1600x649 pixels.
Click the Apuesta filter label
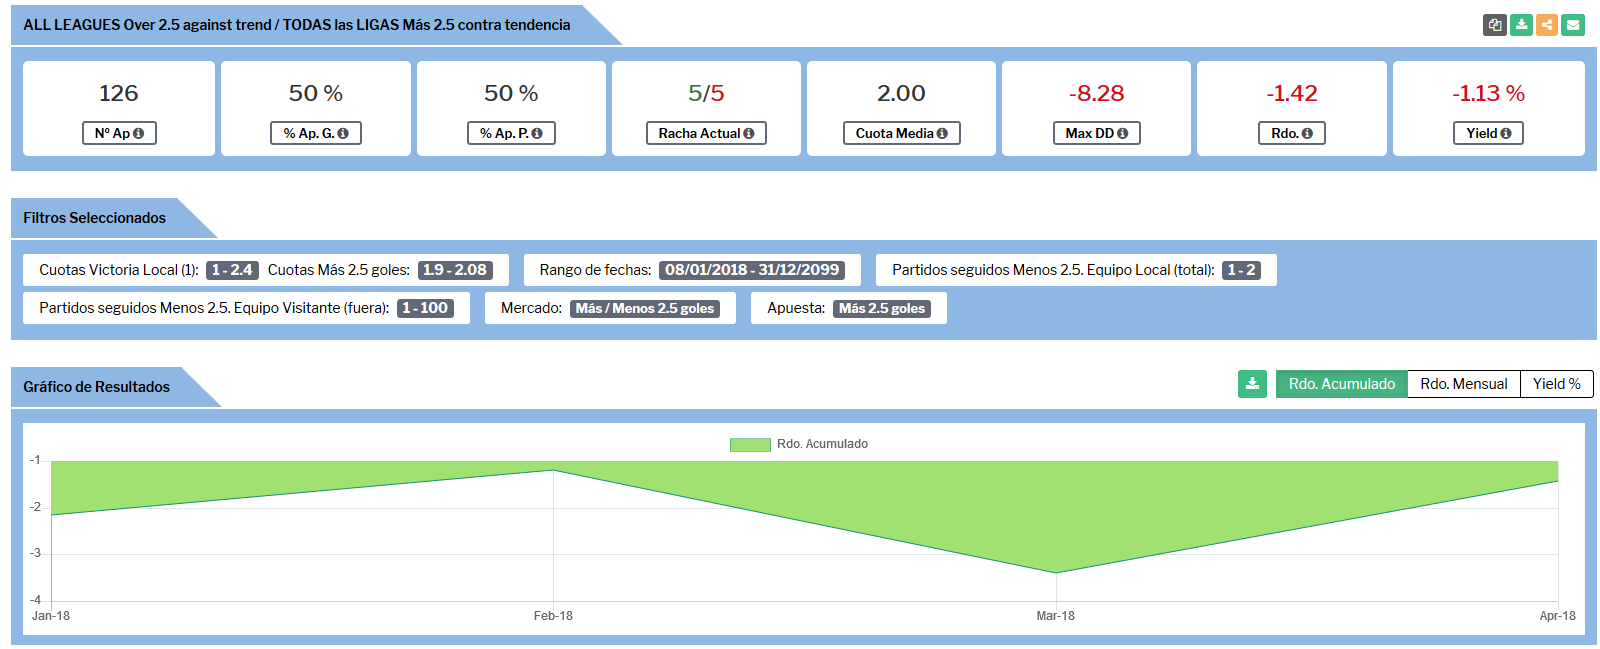point(796,308)
